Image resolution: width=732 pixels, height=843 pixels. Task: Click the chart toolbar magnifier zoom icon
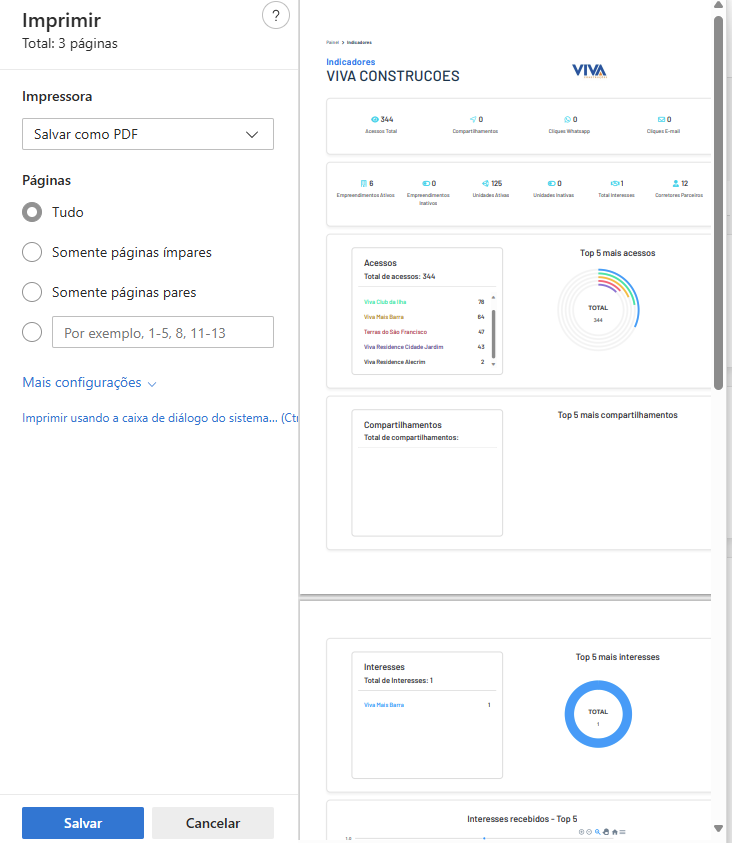[x=598, y=832]
